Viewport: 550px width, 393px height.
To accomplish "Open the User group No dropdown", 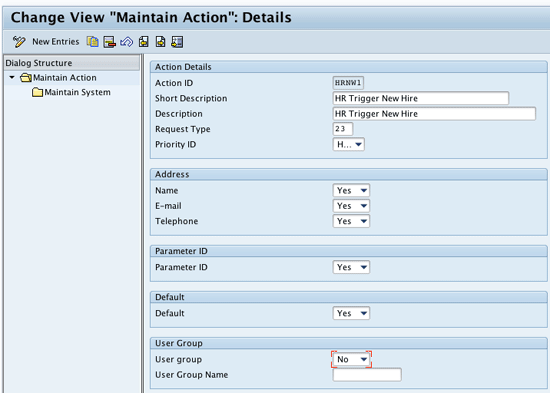I will pyautogui.click(x=351, y=359).
